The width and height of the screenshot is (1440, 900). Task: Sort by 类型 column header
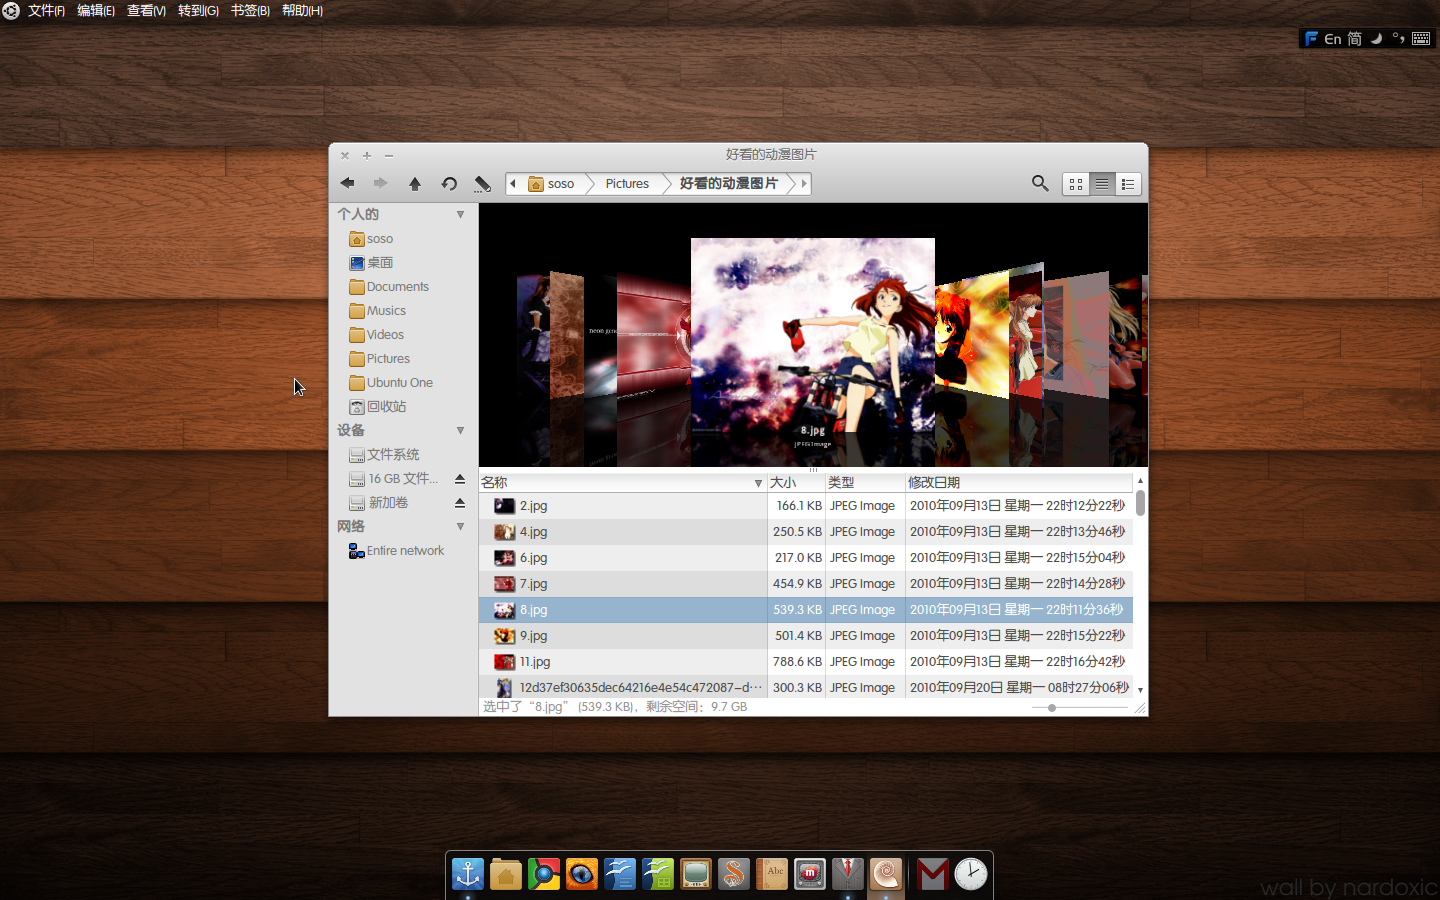[x=865, y=483]
